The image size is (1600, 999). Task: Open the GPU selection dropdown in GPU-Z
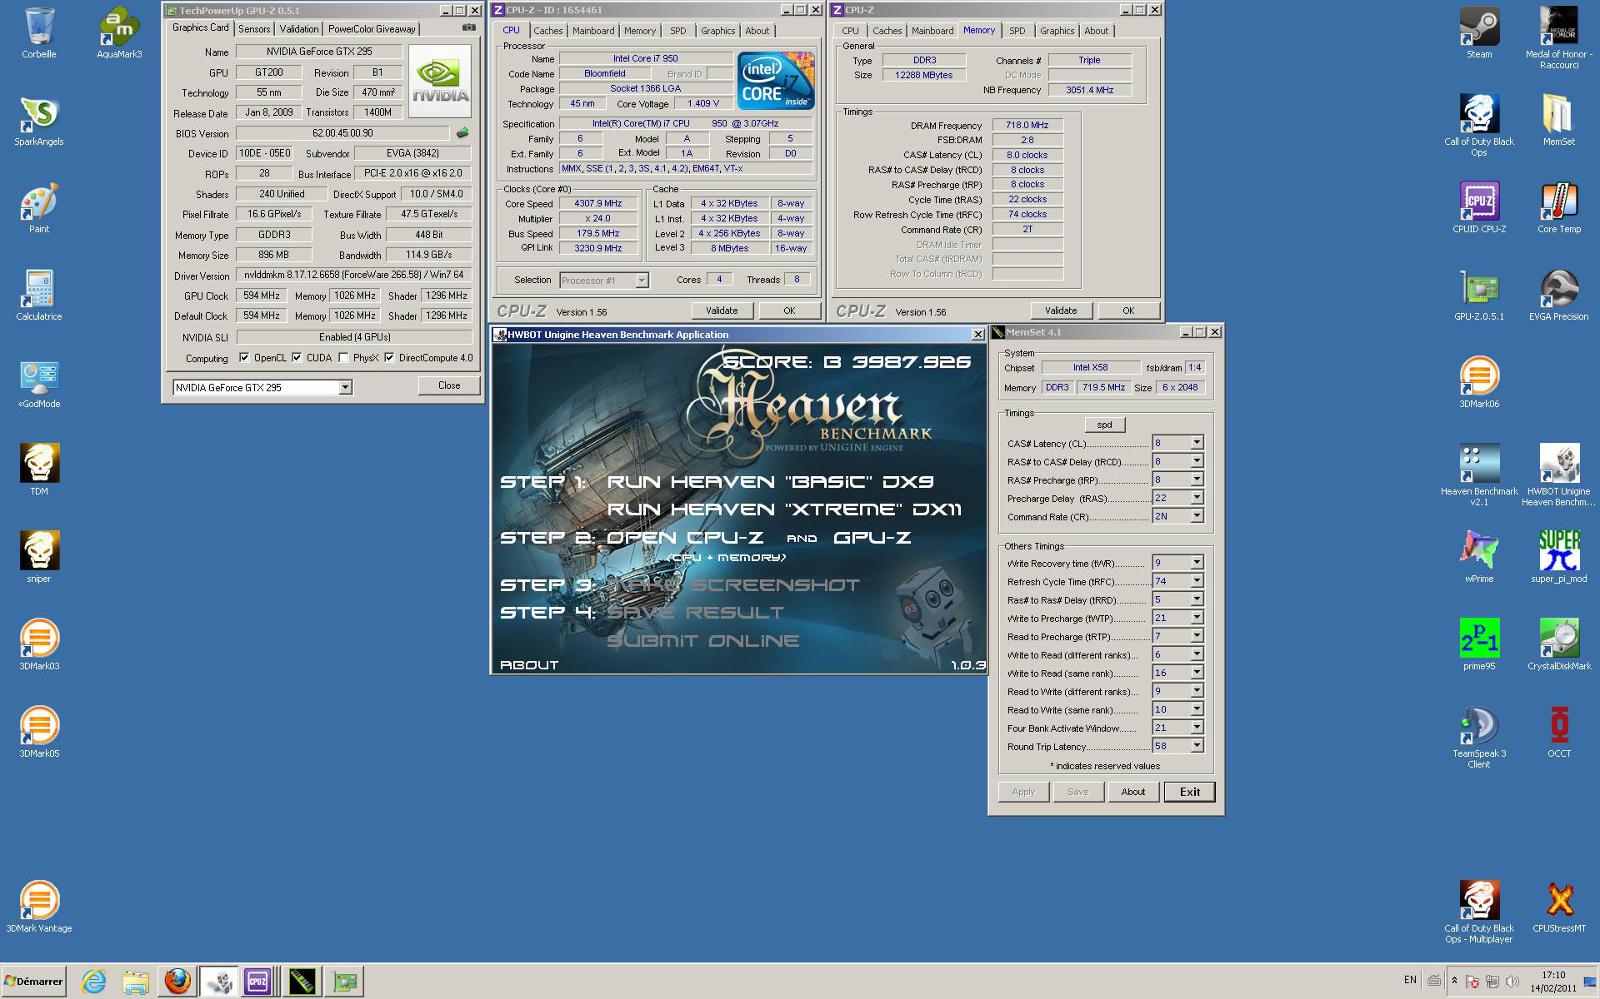coord(345,387)
